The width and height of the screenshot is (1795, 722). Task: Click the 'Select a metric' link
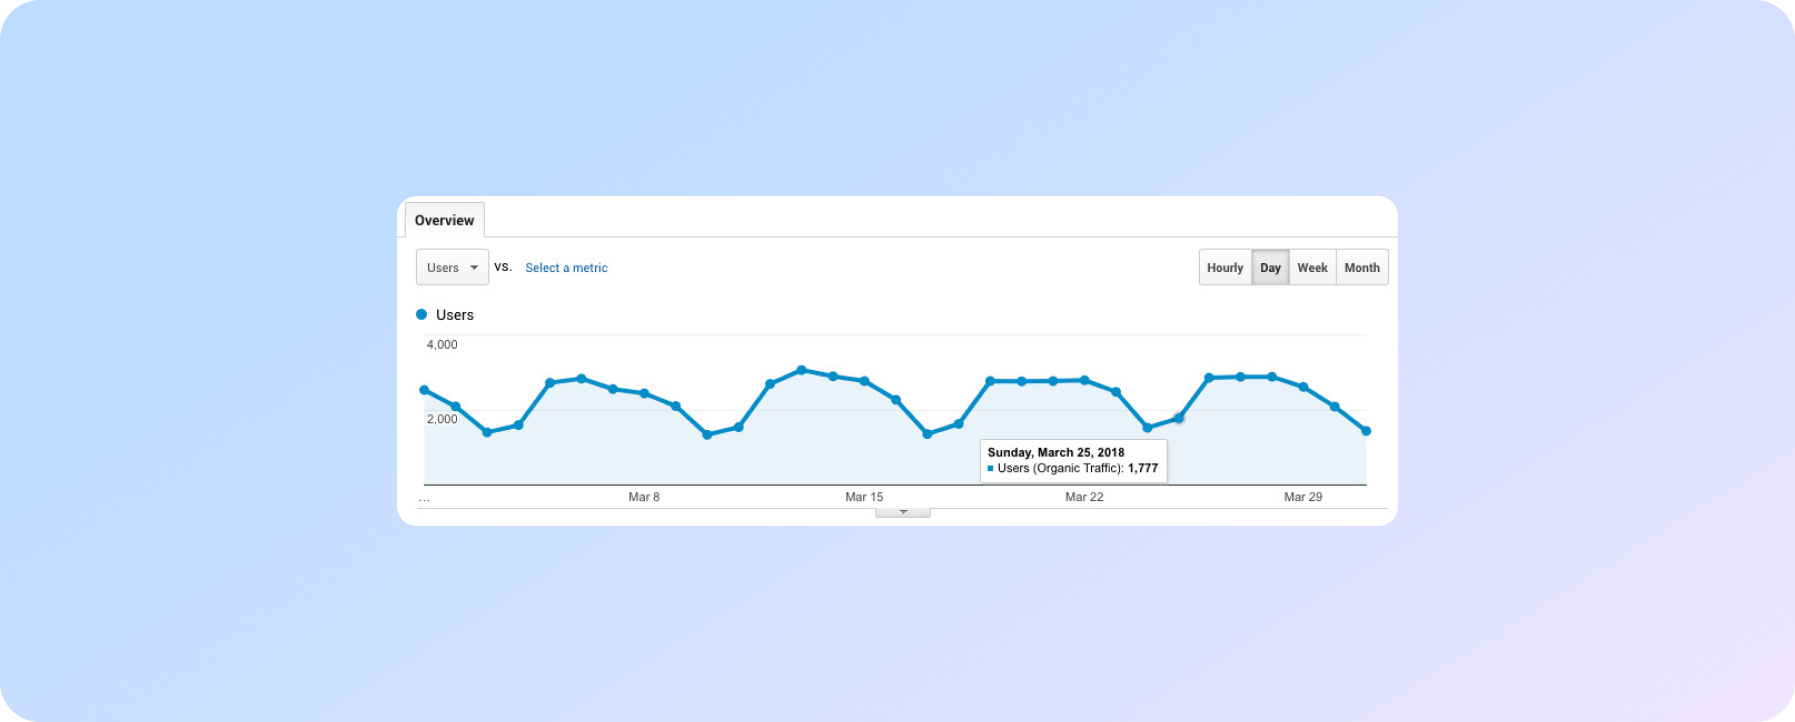tap(566, 268)
